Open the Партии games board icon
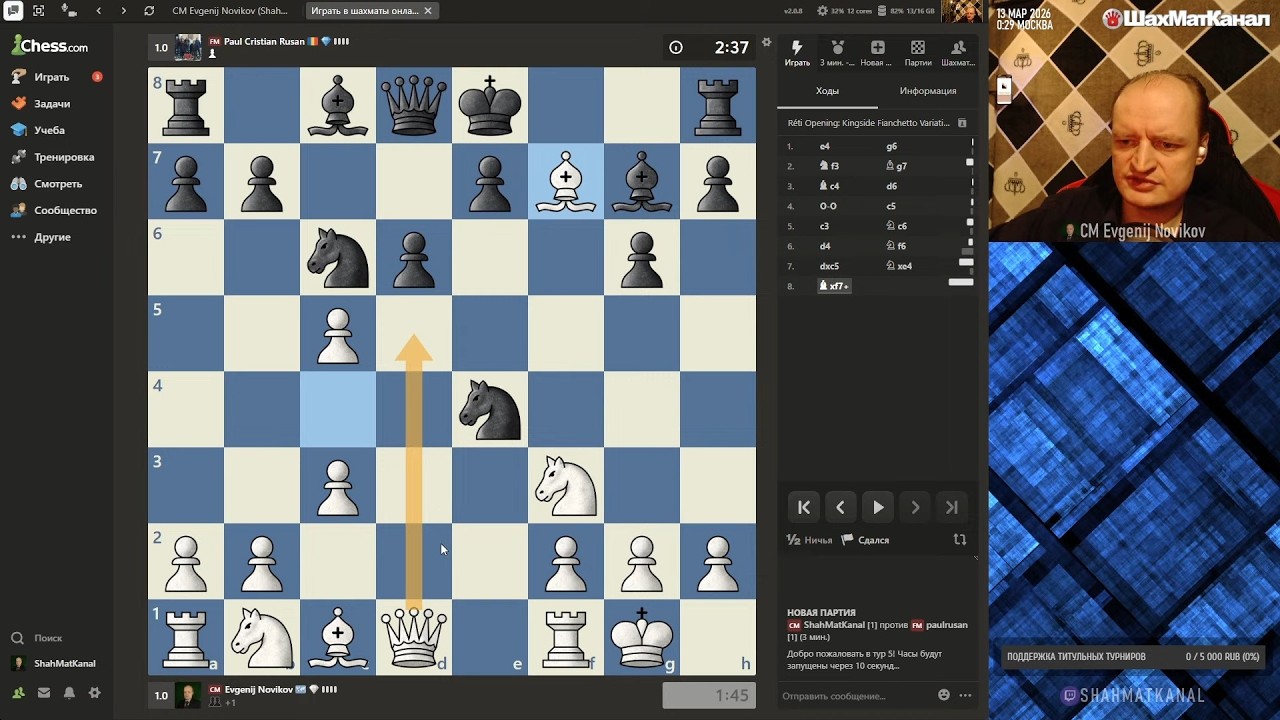Image resolution: width=1280 pixels, height=720 pixels. (918, 53)
